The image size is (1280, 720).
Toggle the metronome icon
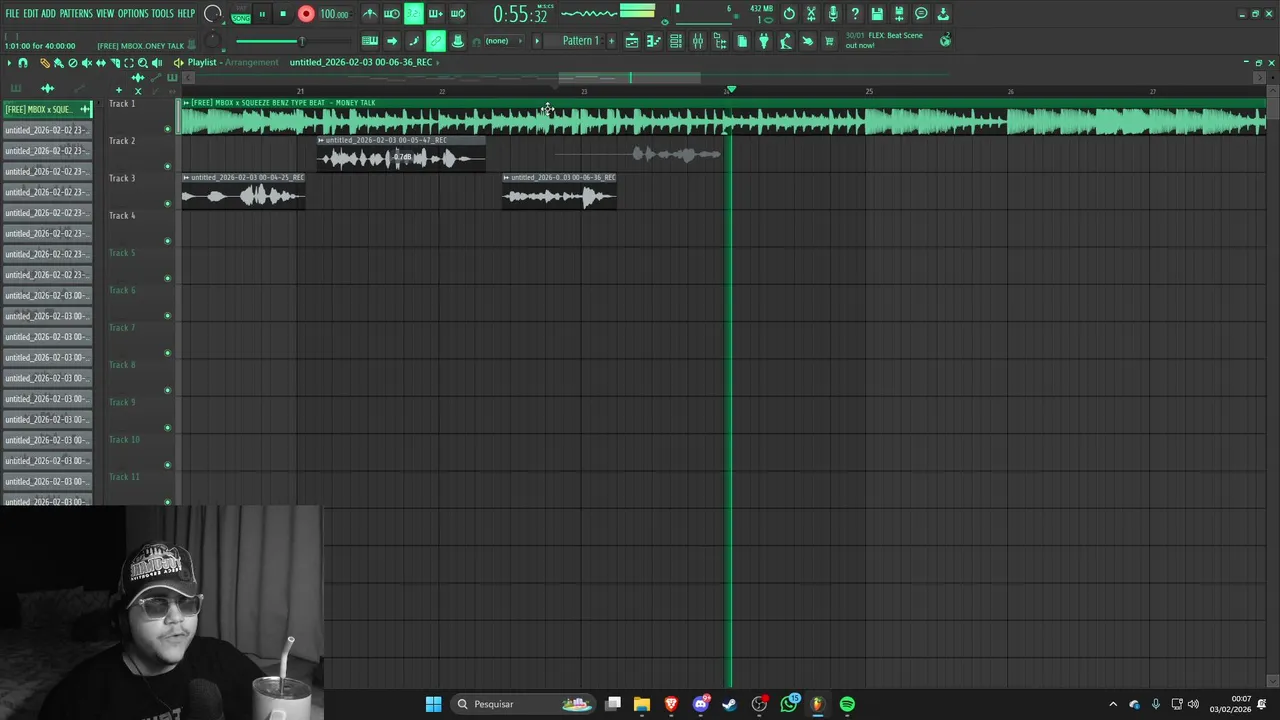pyautogui.click(x=370, y=14)
